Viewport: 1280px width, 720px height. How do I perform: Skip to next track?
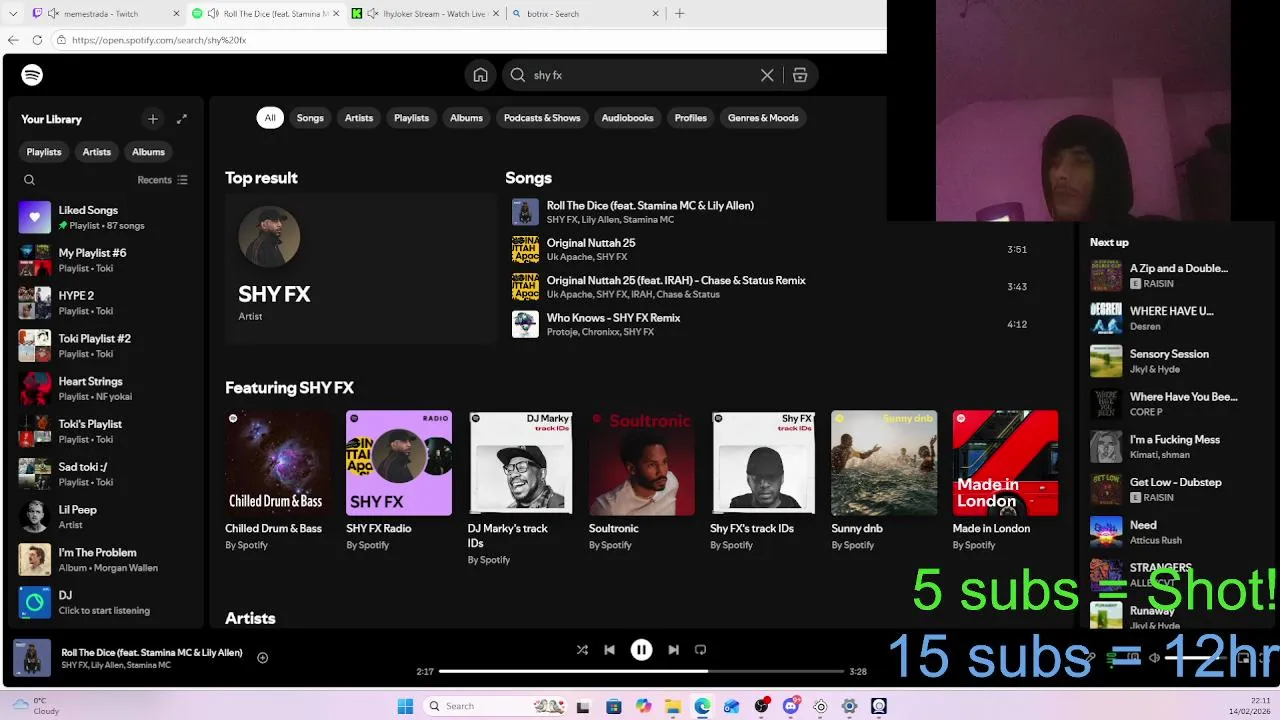(673, 650)
